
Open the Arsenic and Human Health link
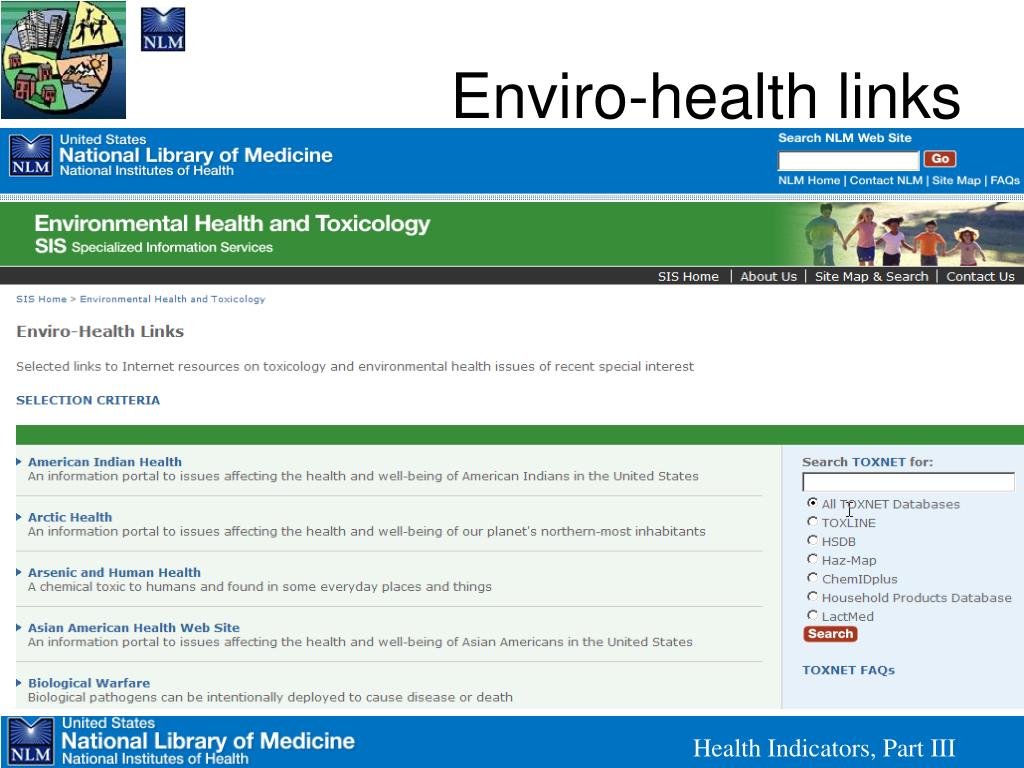pos(114,573)
